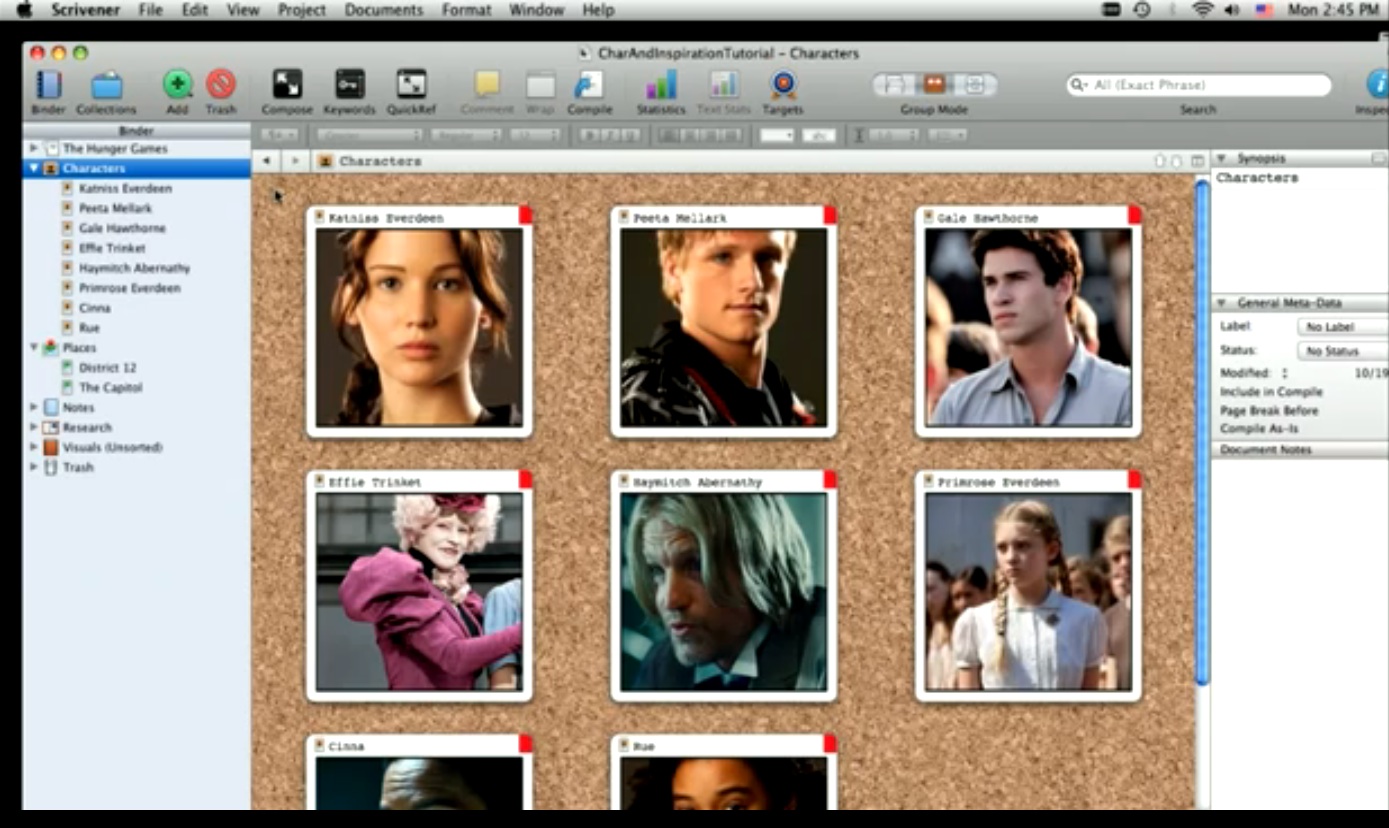1389x828 pixels.
Task: Open the Targets bullseye icon
Action: pos(783,84)
